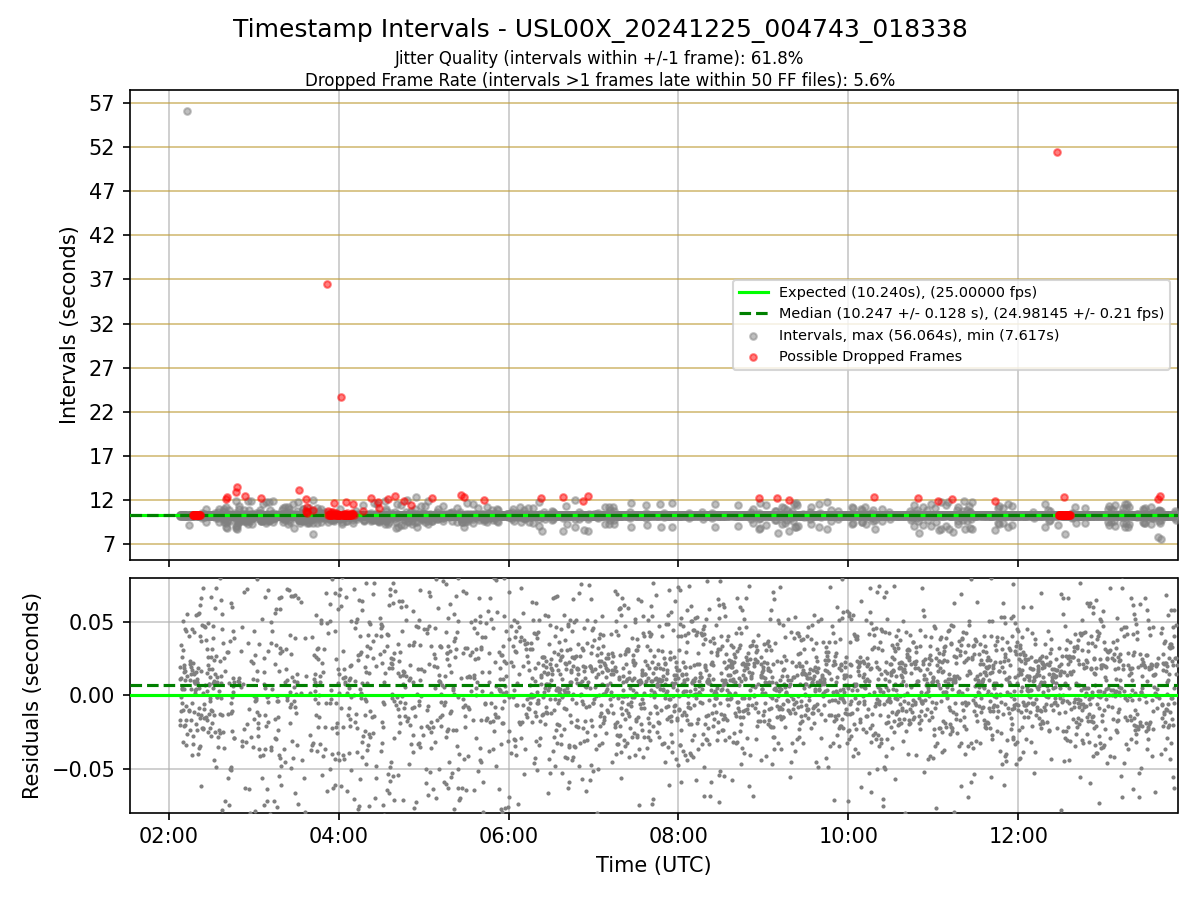Click the '7' y-axis tick label
Viewport: 1200px width, 900px height.
[x=111, y=544]
